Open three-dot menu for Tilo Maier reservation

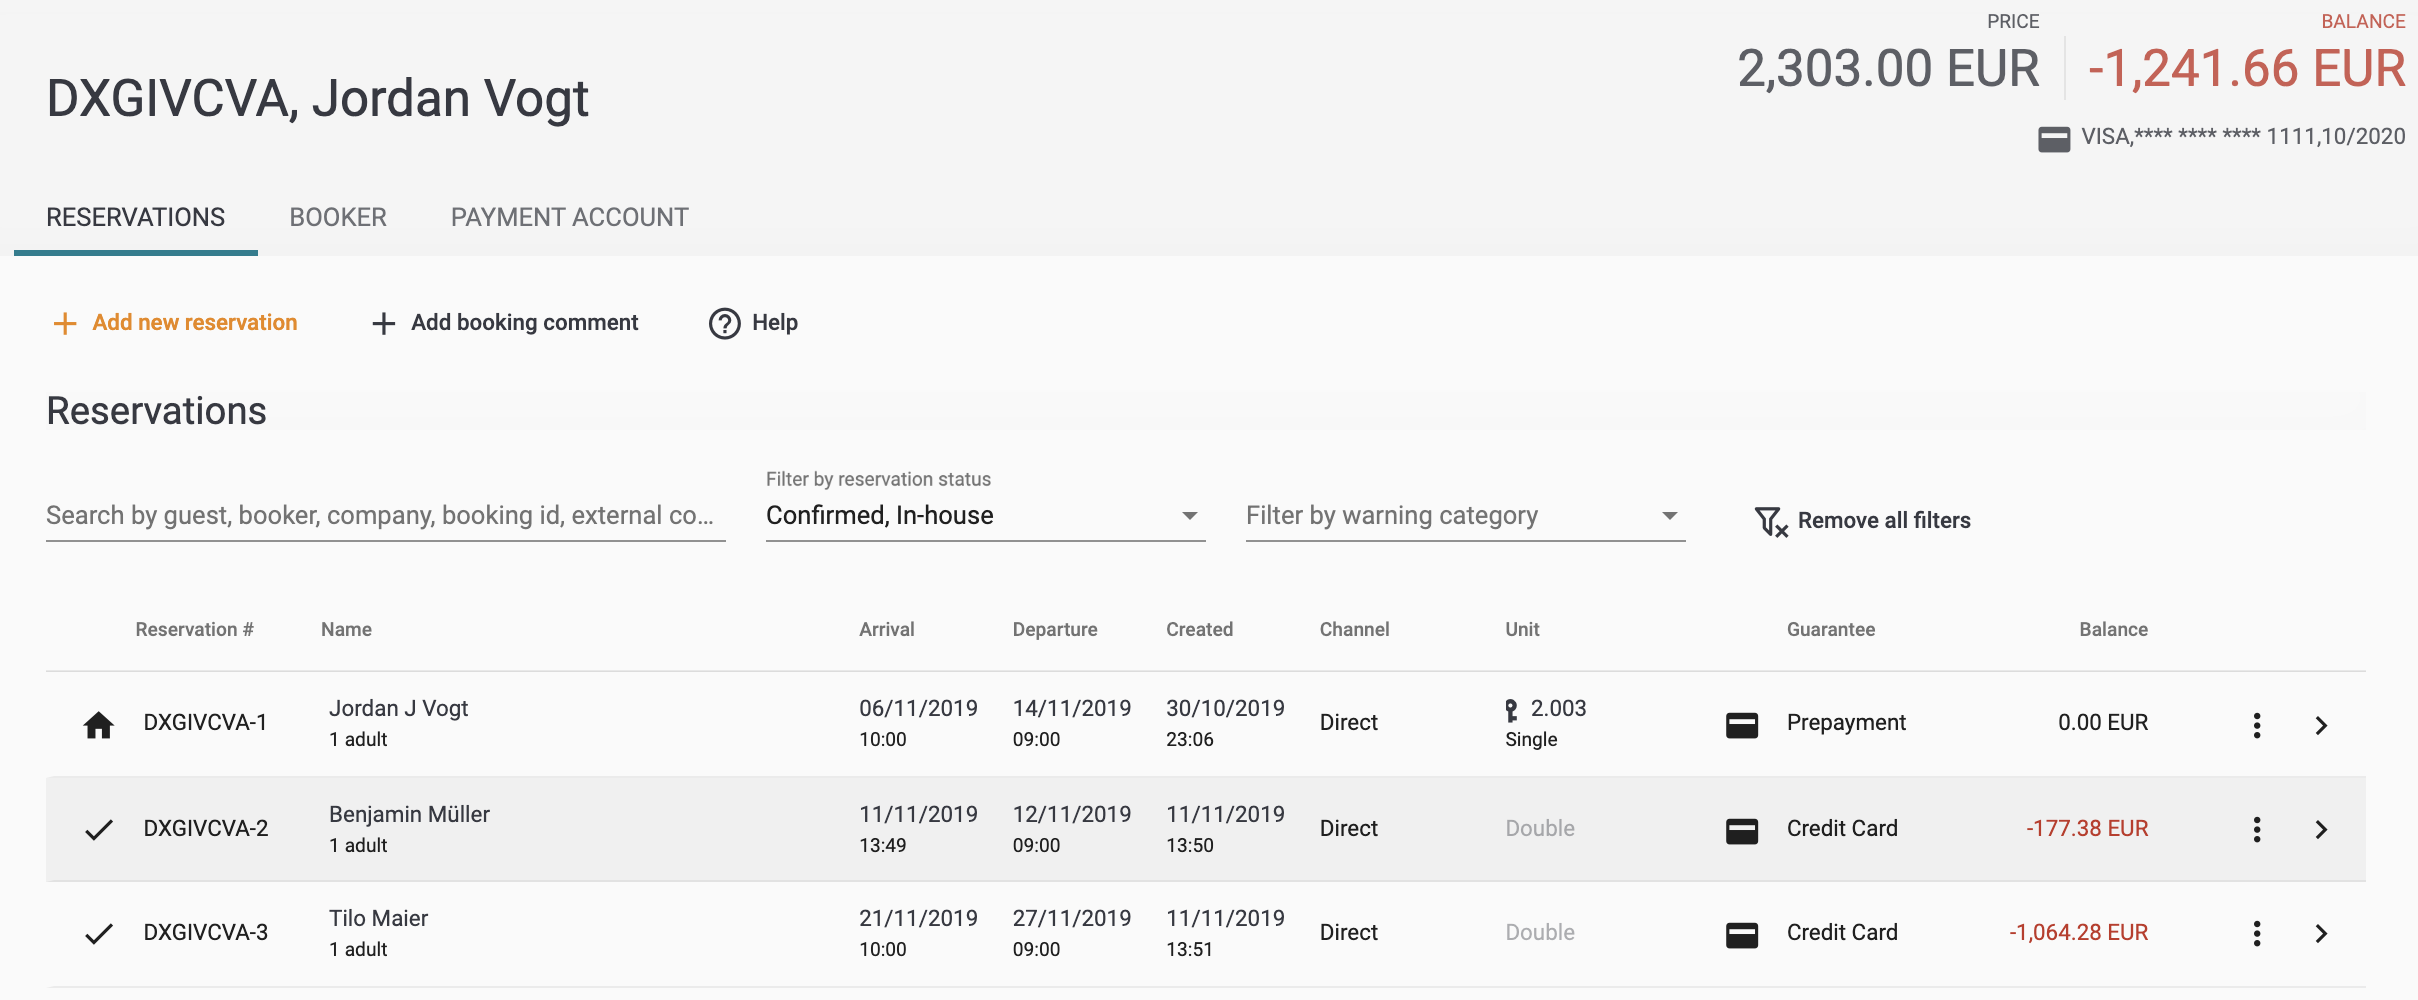point(2256,933)
